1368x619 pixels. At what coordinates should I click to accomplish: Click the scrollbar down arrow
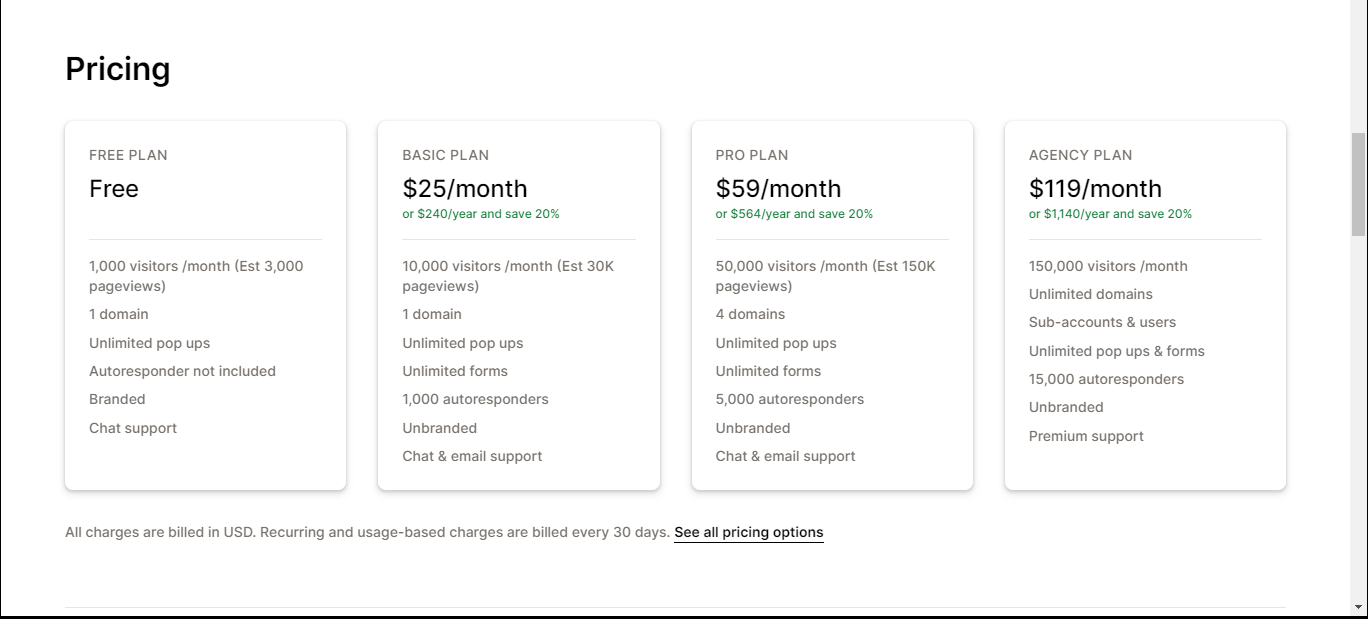point(1359,607)
